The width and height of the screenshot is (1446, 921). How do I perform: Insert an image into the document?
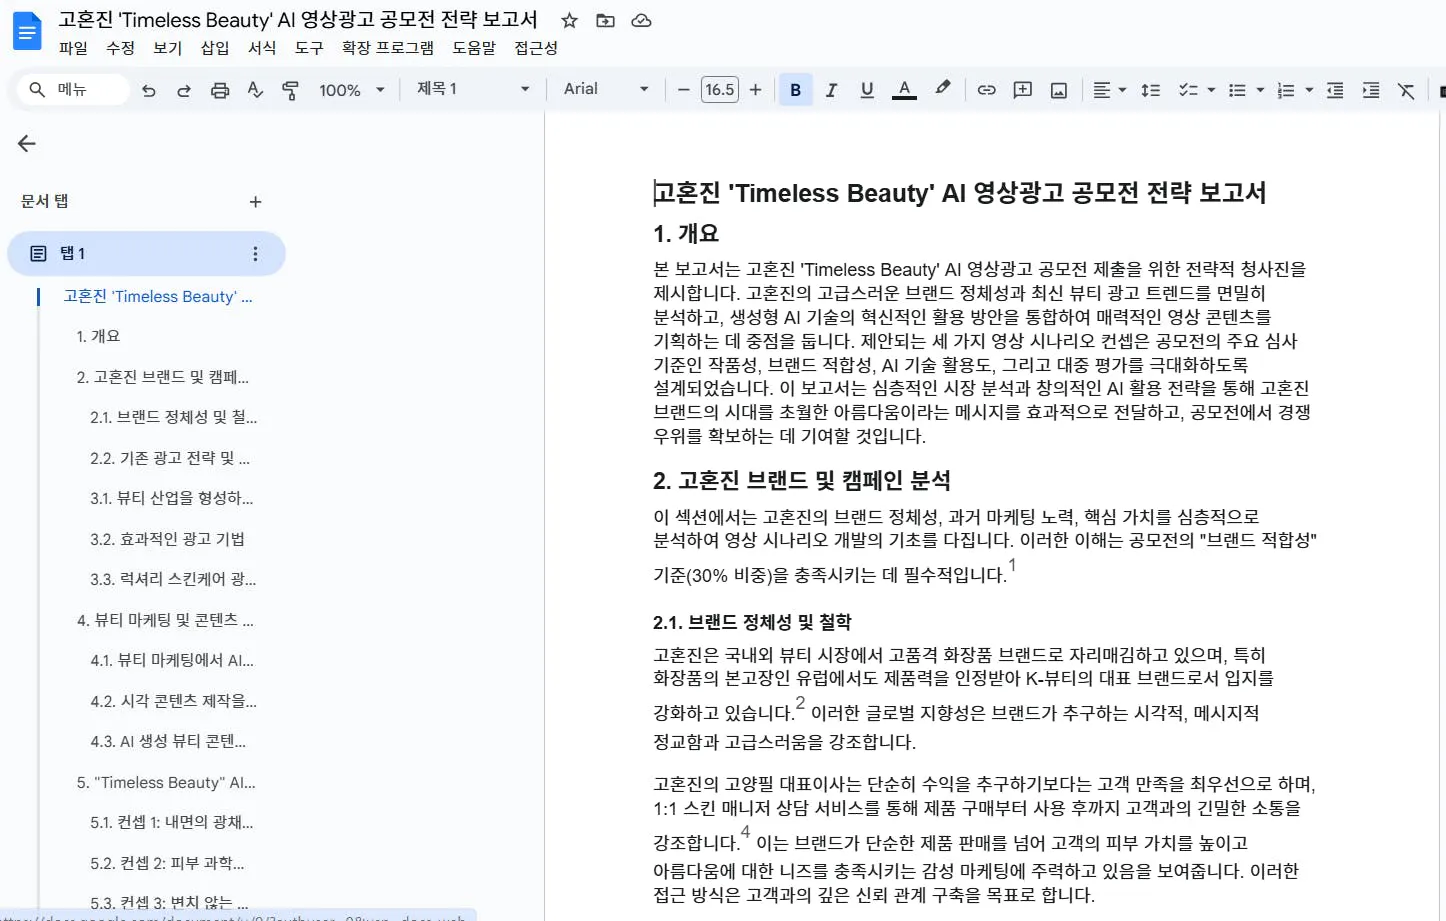1059,89
